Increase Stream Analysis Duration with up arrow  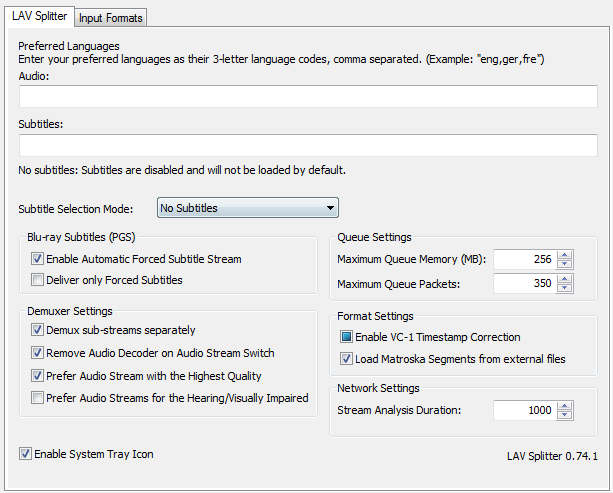pyautogui.click(x=565, y=405)
